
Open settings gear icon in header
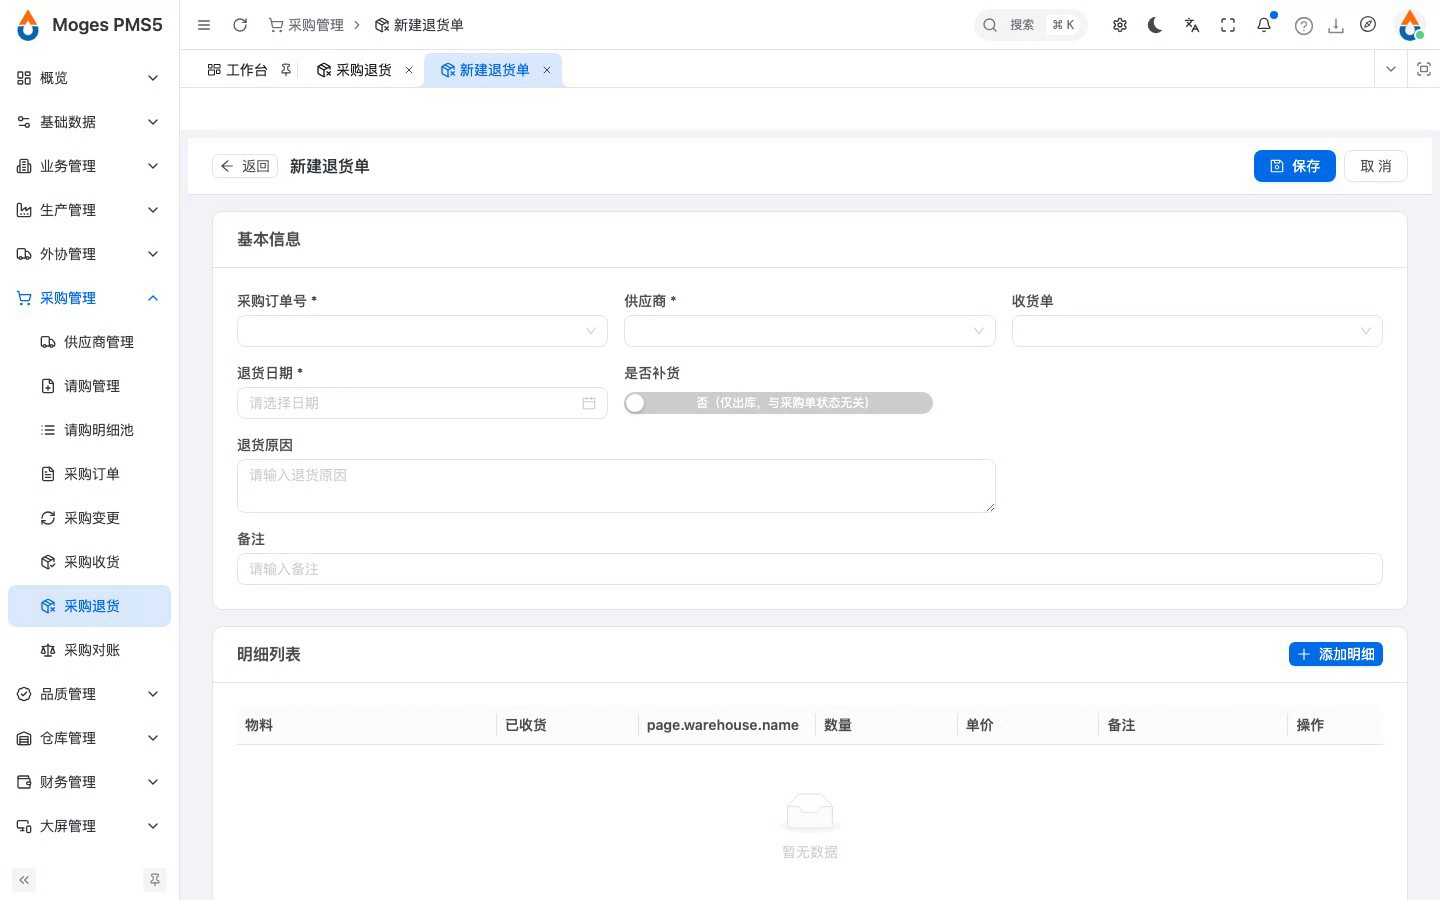[1120, 25]
